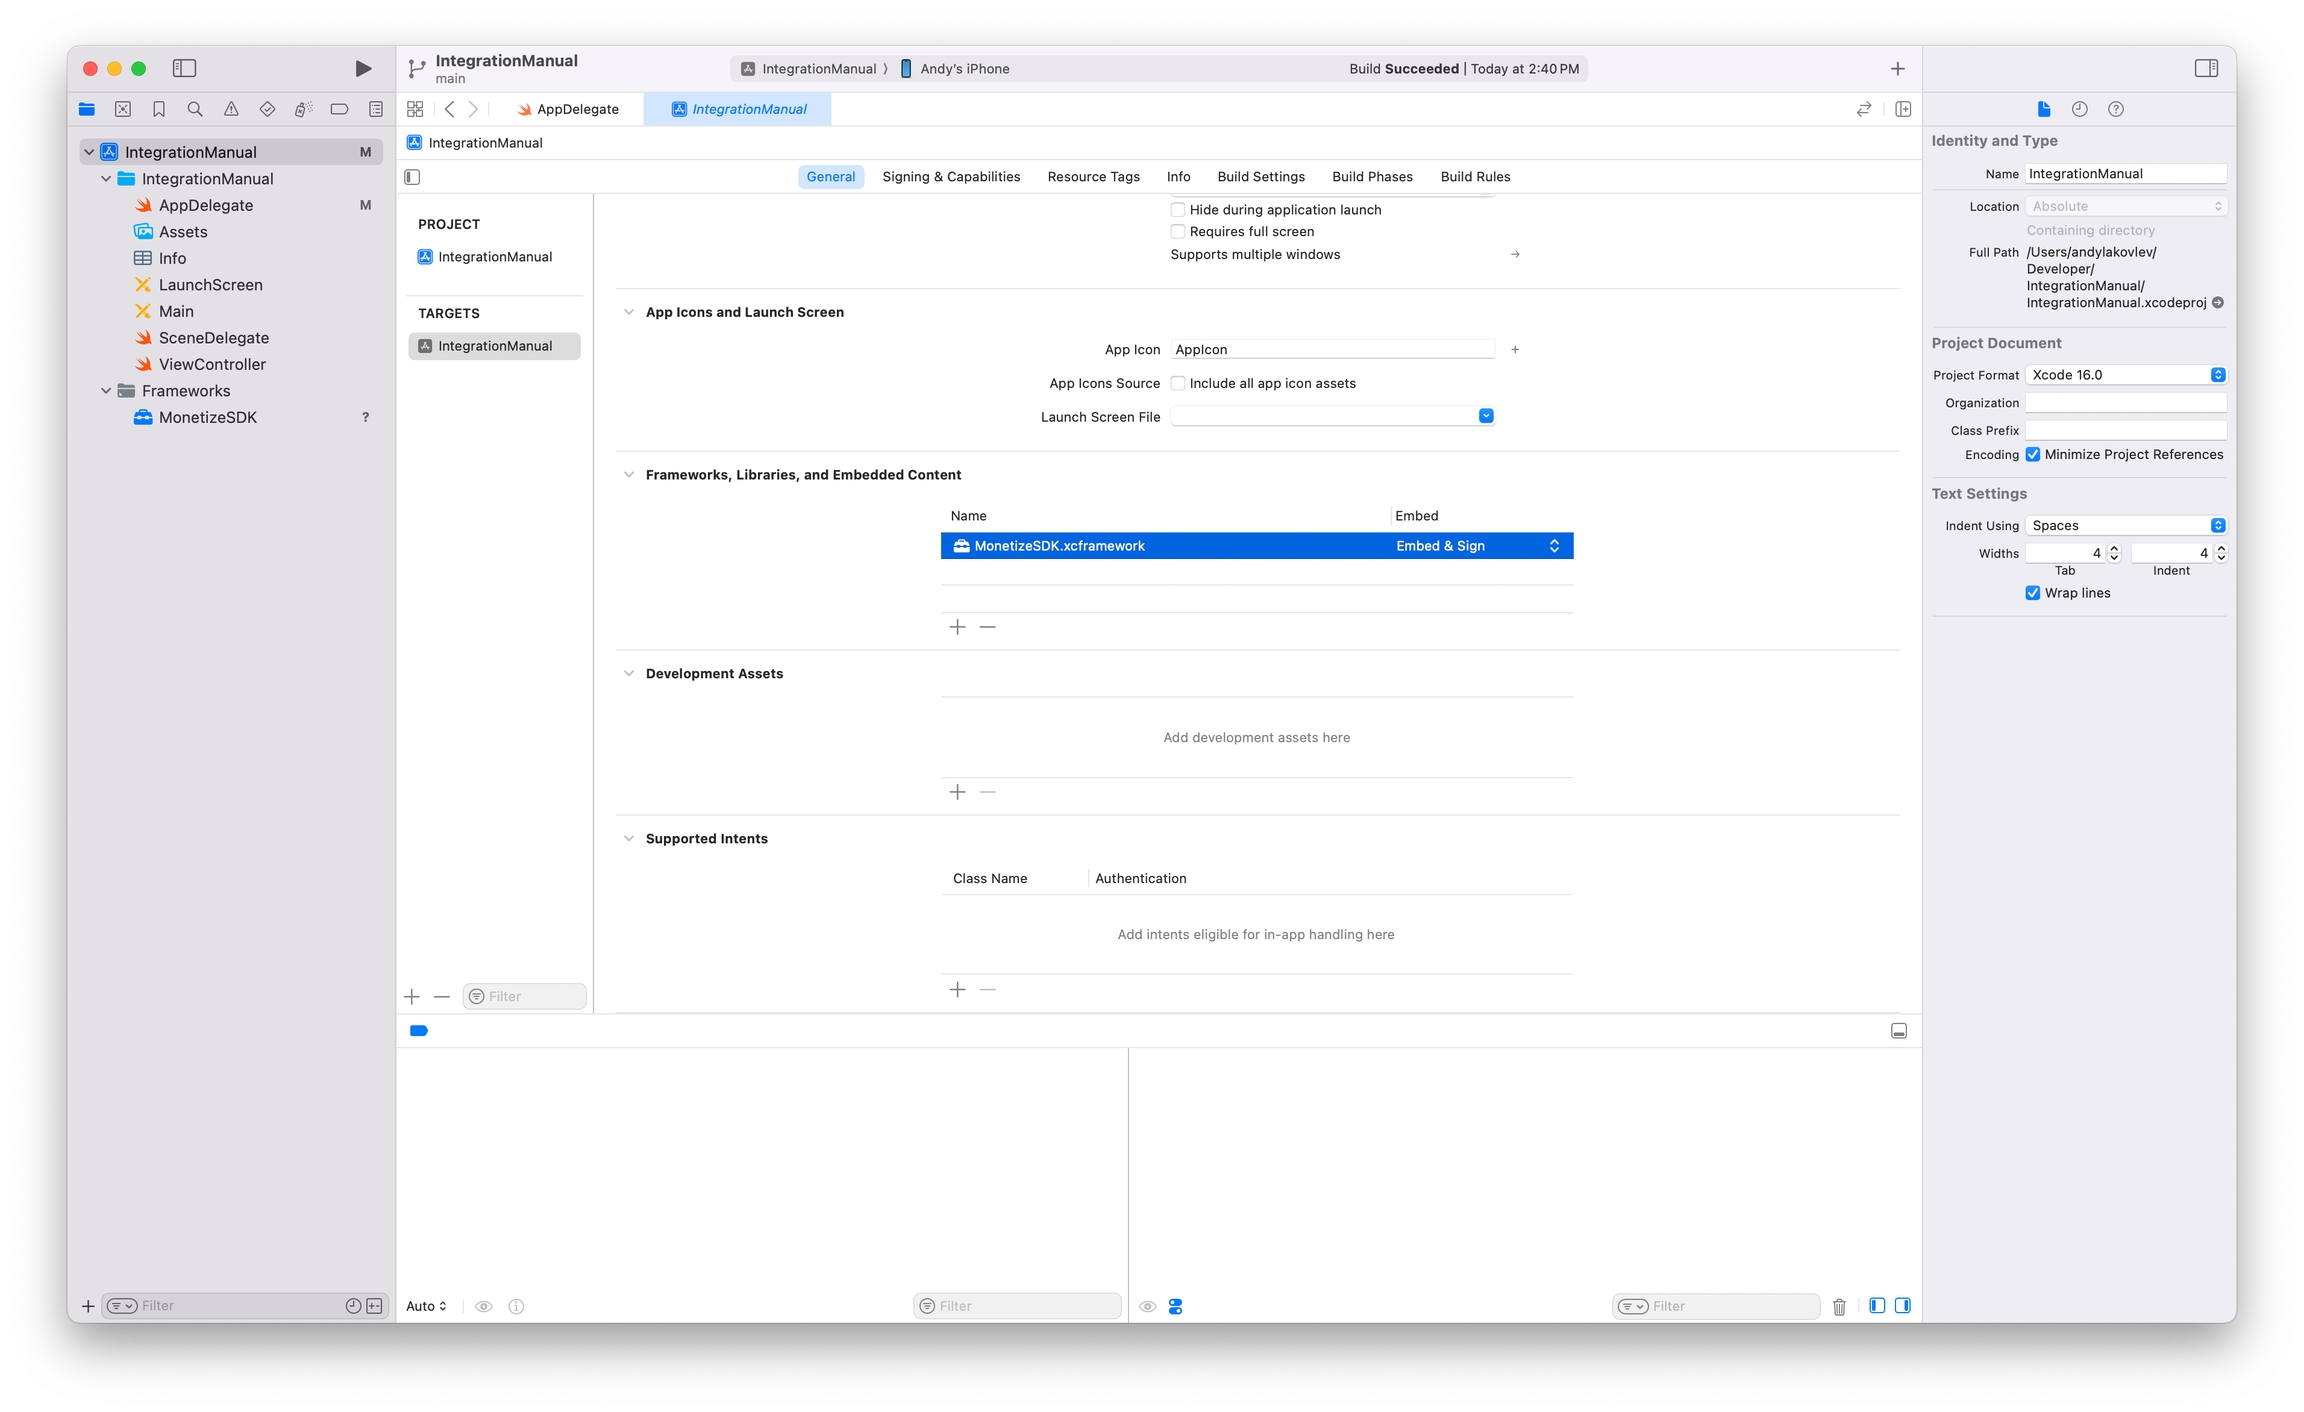This screenshot has width=2304, height=1412.
Task: Toggle the right inspector panel icon
Action: click(2206, 68)
